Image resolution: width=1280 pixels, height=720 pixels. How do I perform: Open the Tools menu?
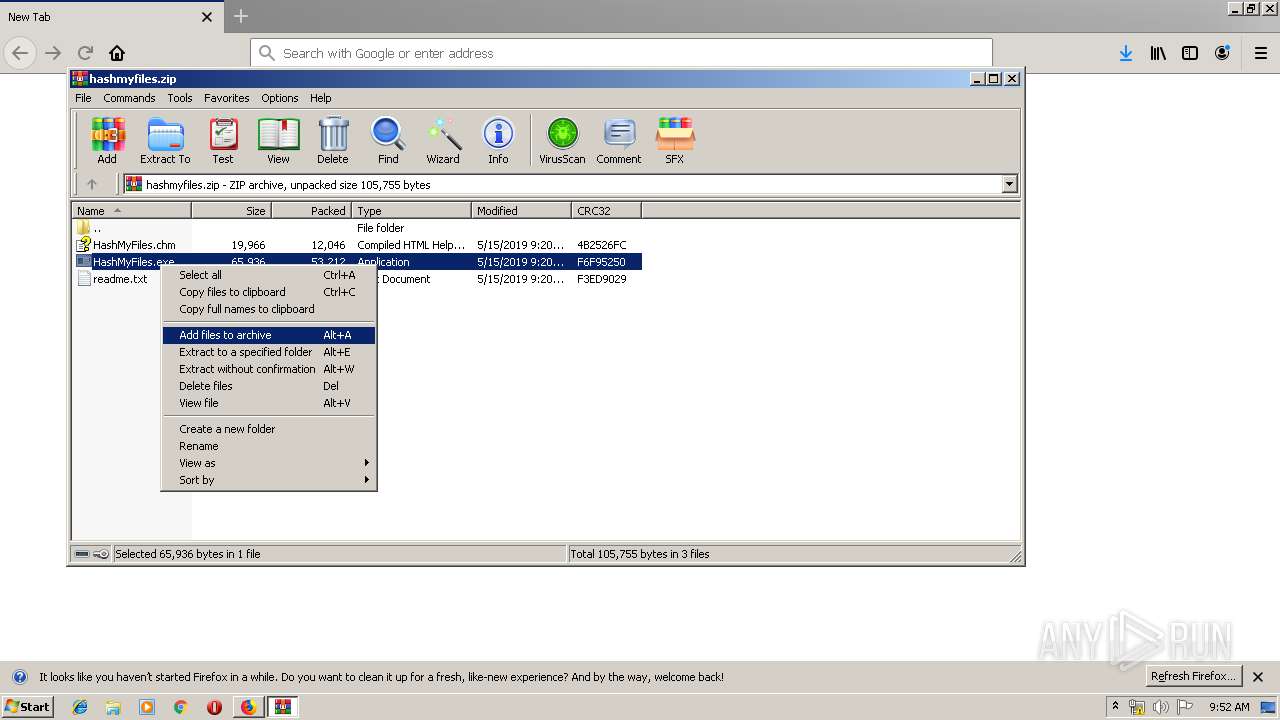(x=180, y=98)
